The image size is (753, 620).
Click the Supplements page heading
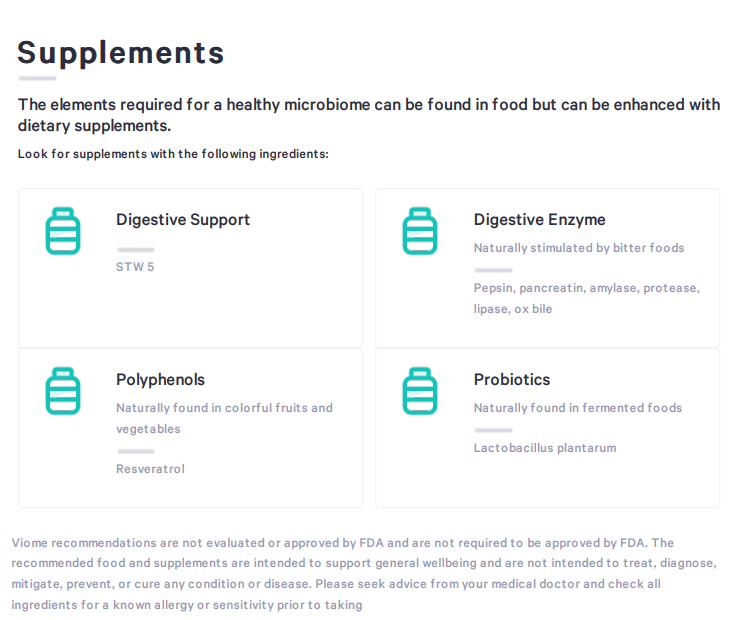coord(121,53)
